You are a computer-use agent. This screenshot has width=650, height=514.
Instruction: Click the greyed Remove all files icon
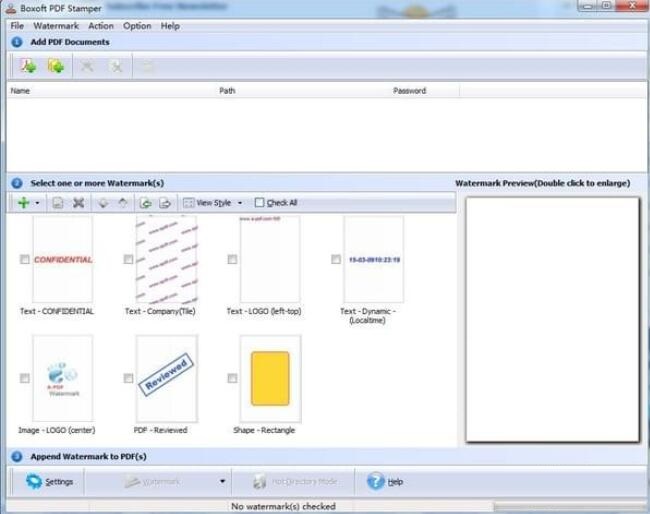pos(116,66)
